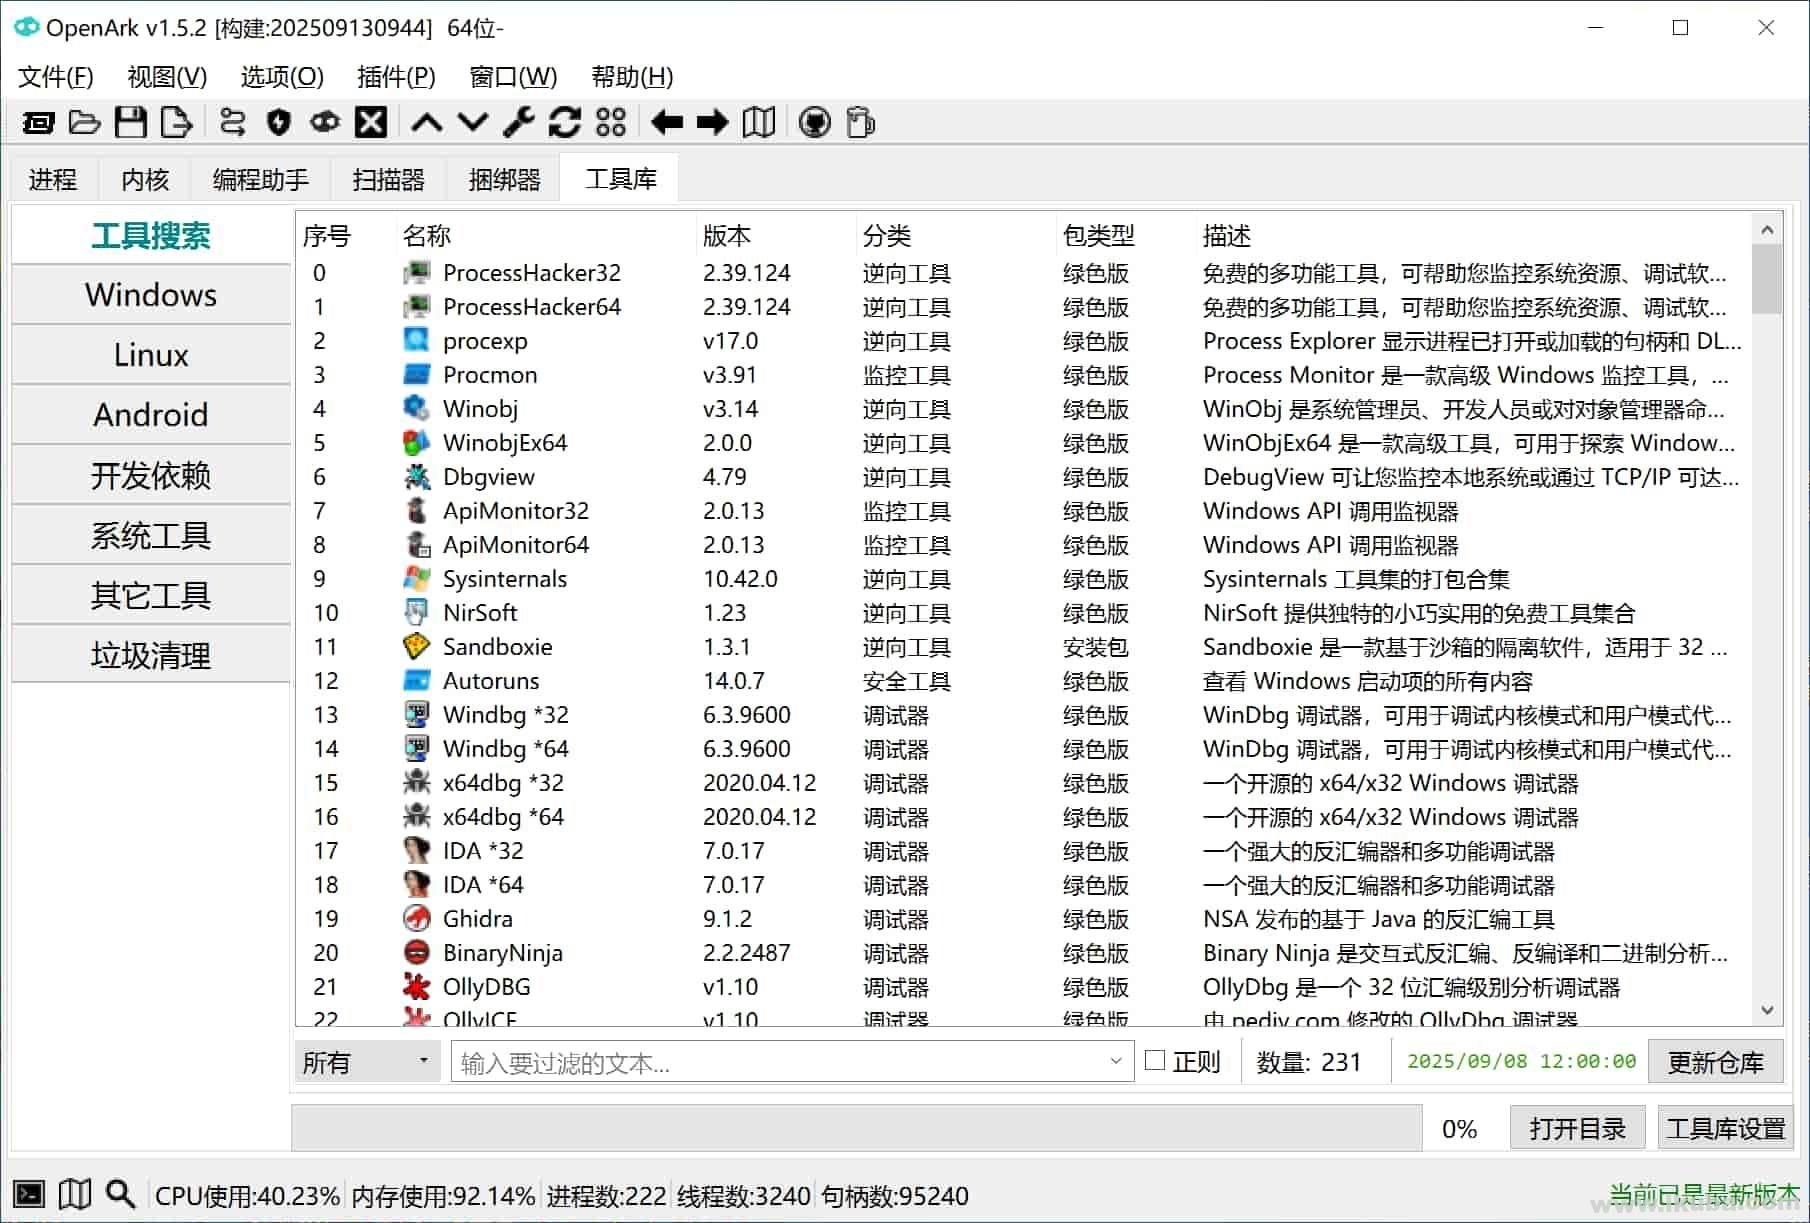Click the 工具库设置 button

(x=1724, y=1127)
